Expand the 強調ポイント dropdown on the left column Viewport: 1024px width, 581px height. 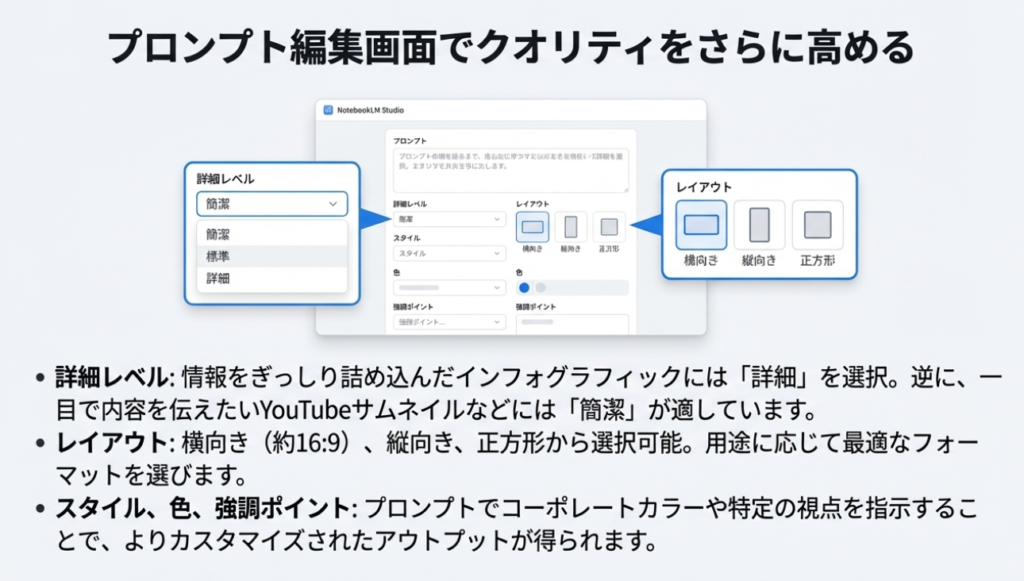tap(450, 322)
